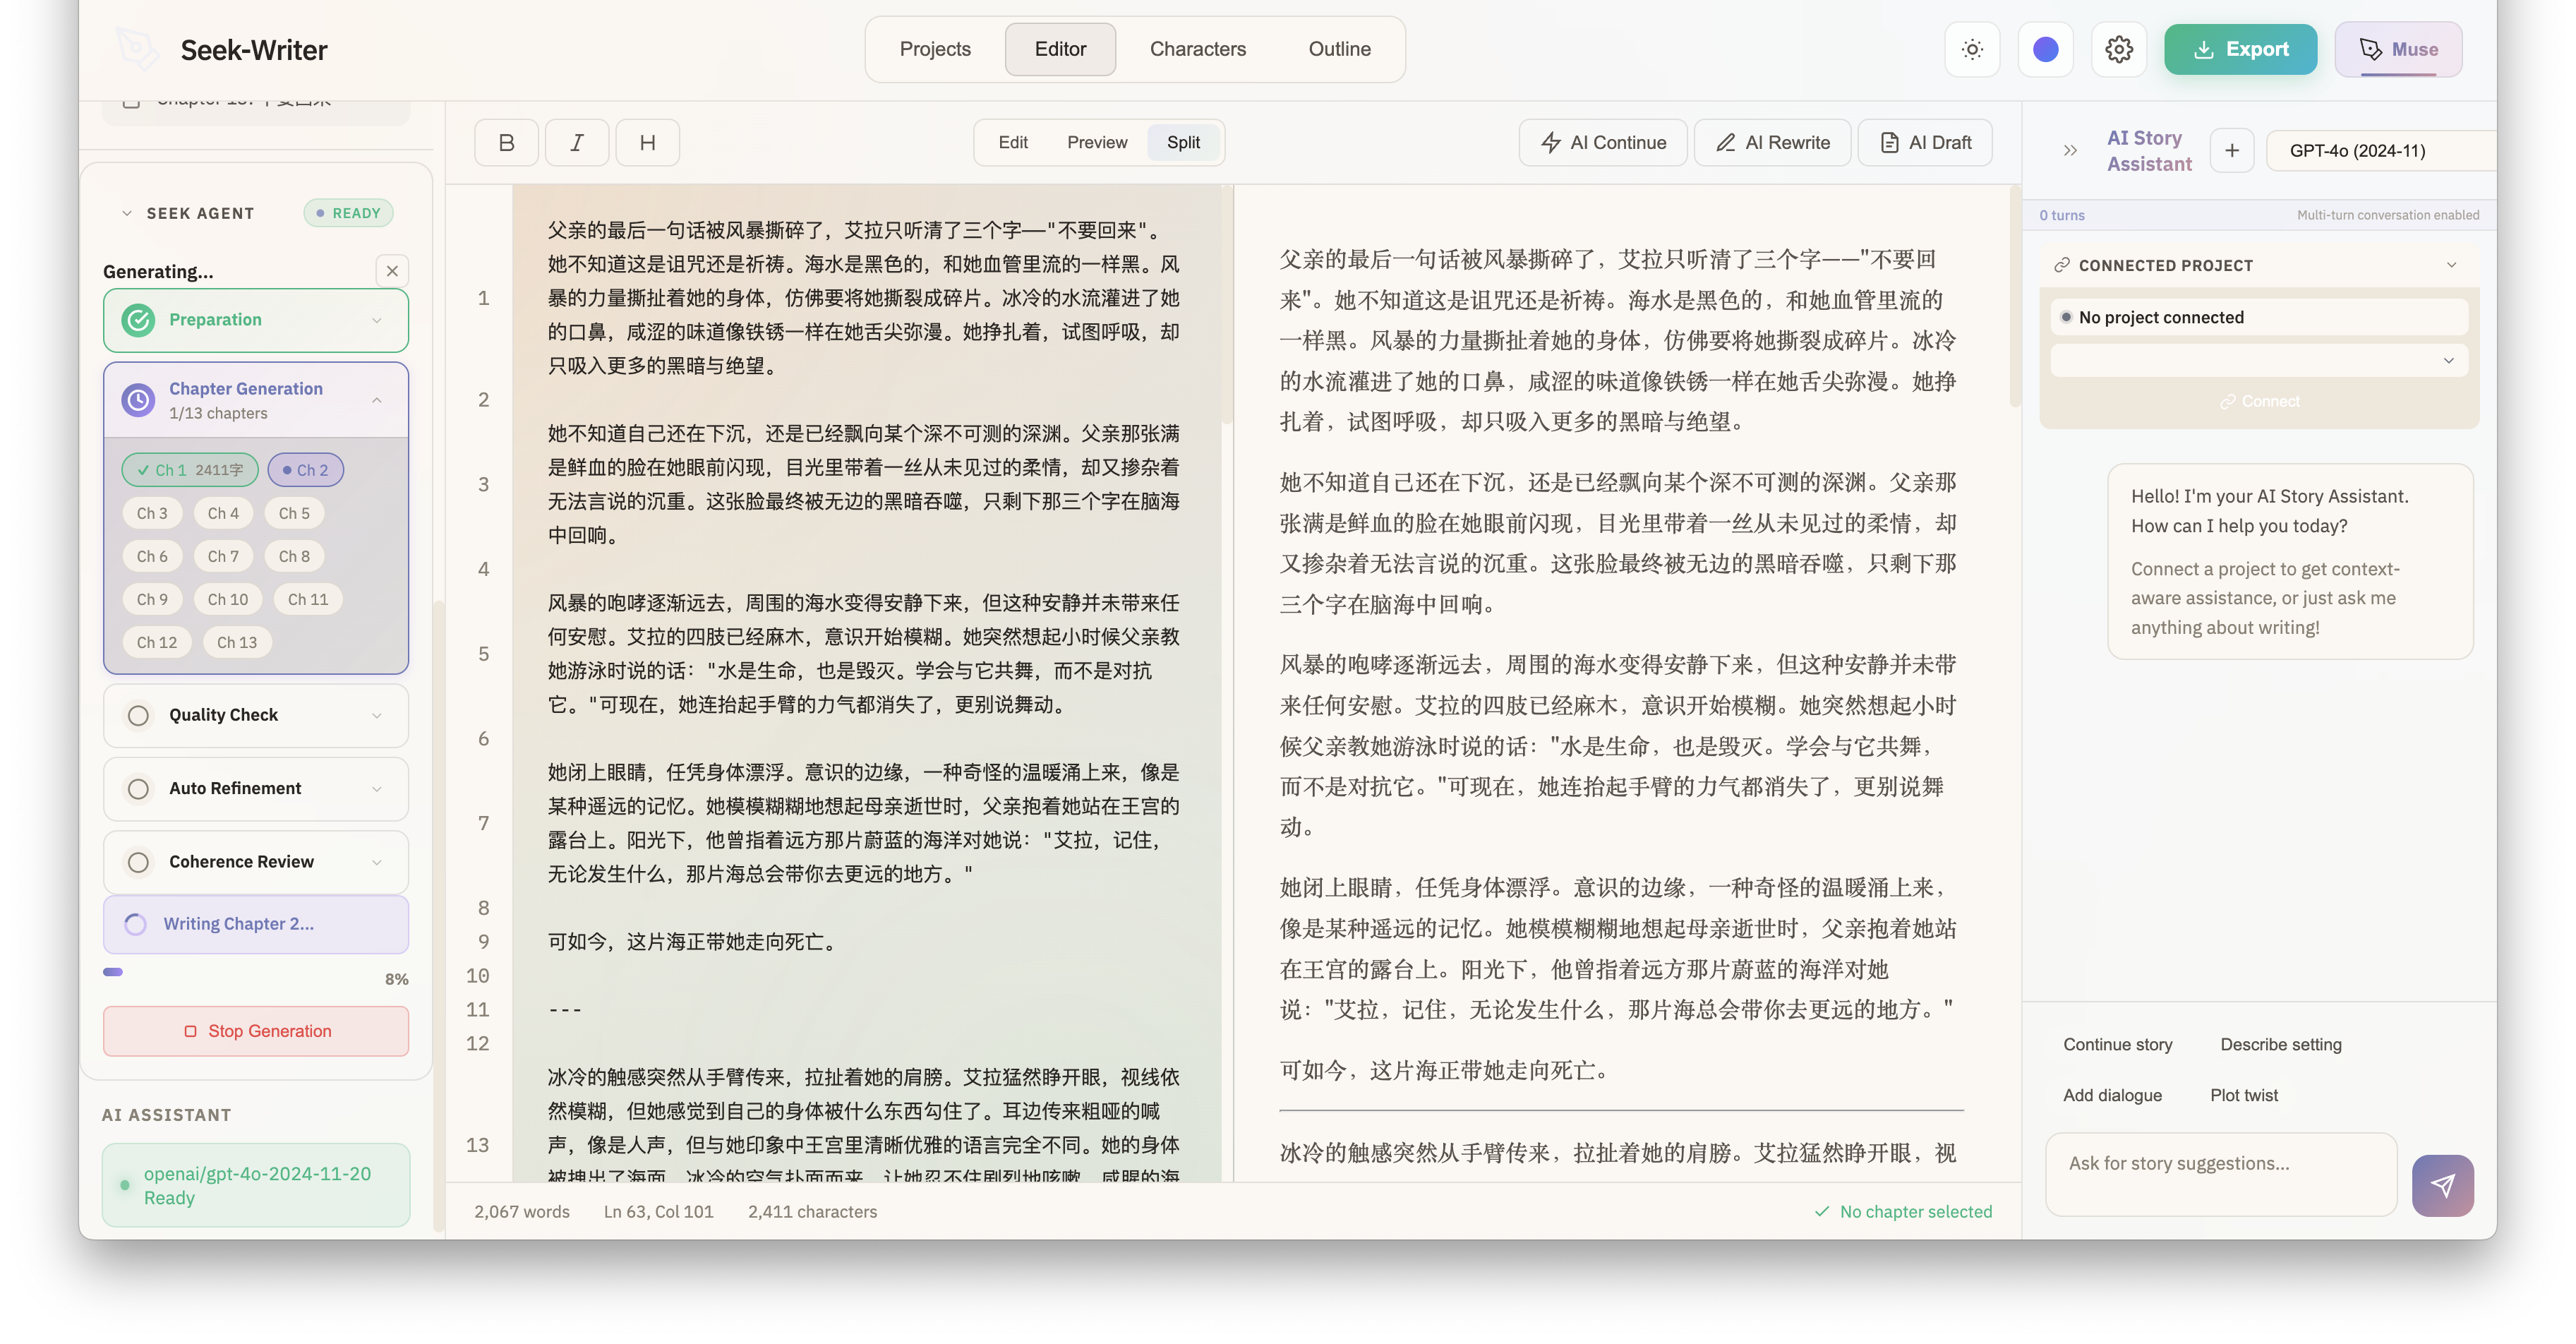2576x1344 pixels.
Task: Collapse AI Story Assistant panel arrows
Action: click(x=2070, y=151)
